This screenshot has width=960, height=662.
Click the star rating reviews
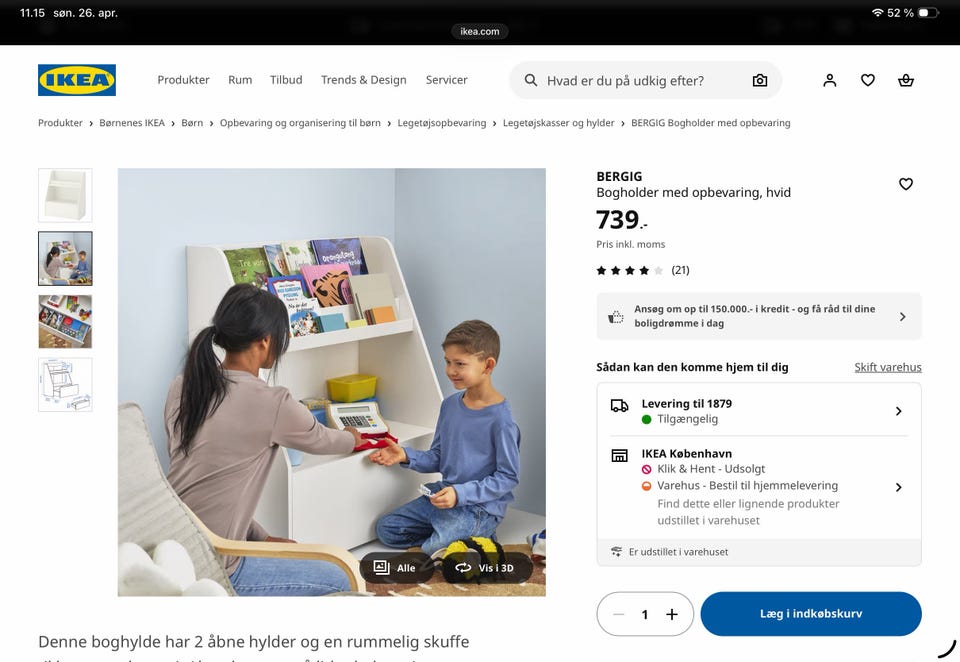[x=643, y=270]
